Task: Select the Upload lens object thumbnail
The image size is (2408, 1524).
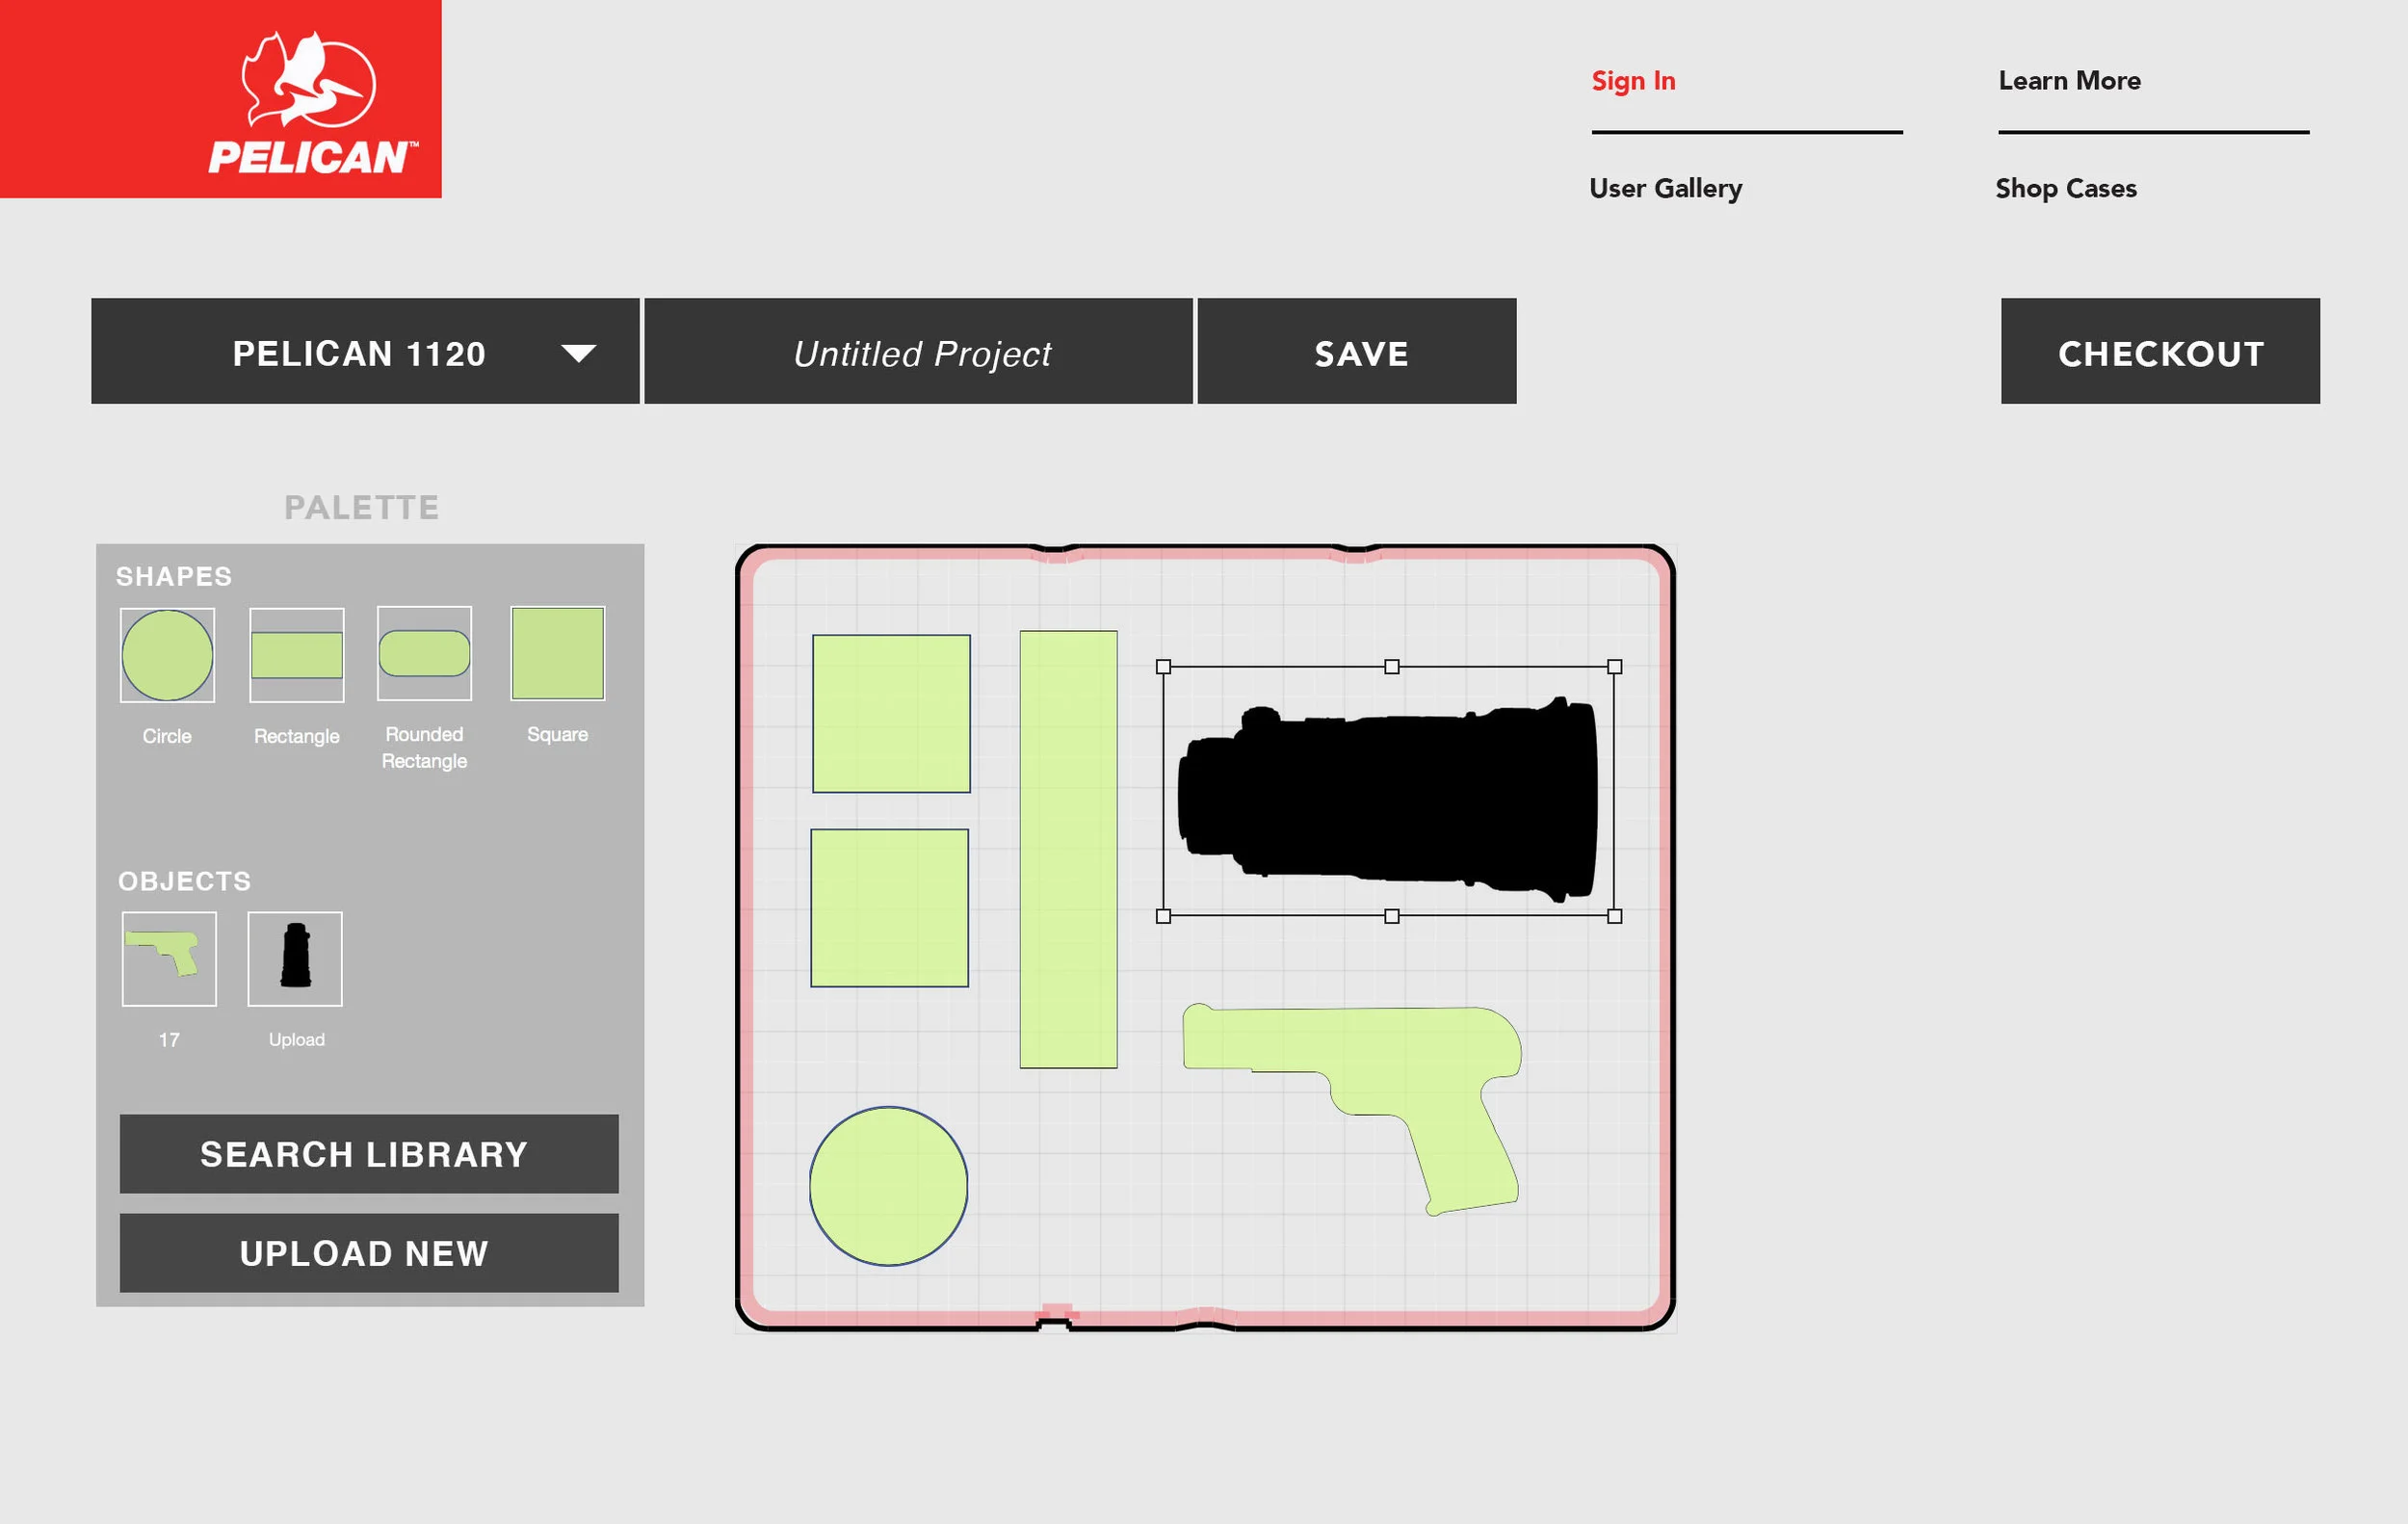Action: pos(295,958)
